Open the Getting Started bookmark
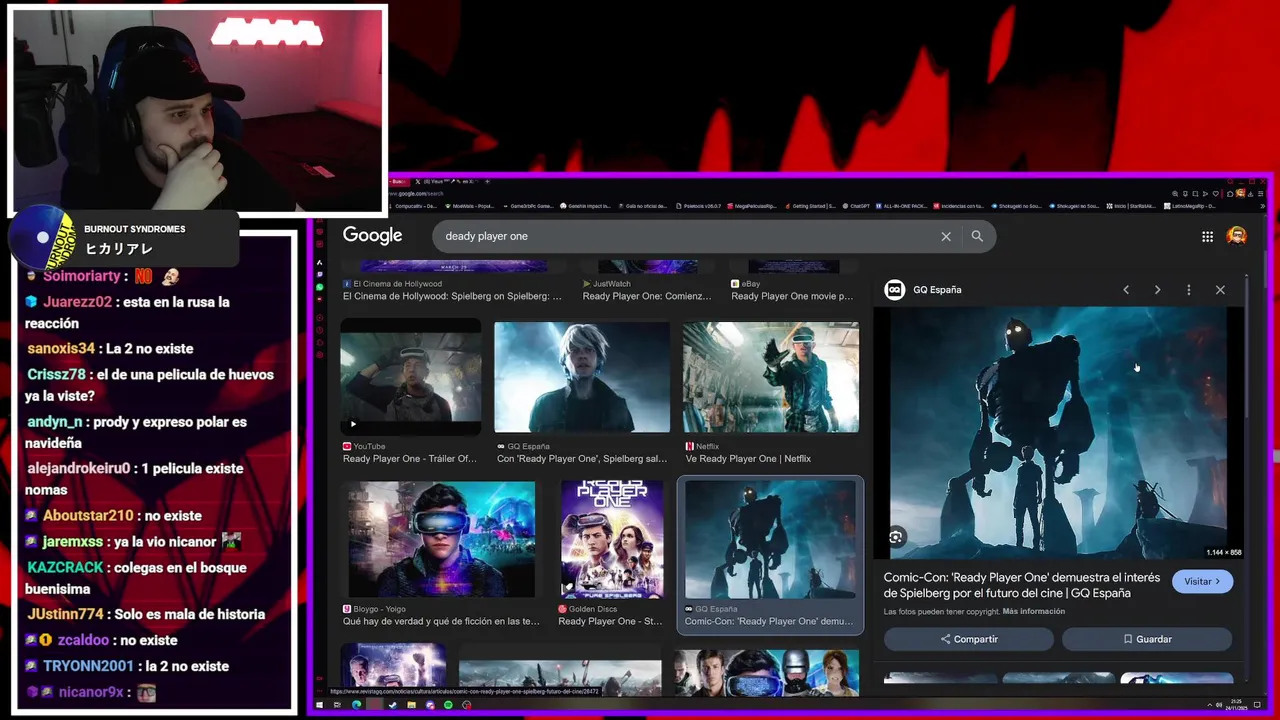This screenshot has width=1280, height=720. [811, 206]
